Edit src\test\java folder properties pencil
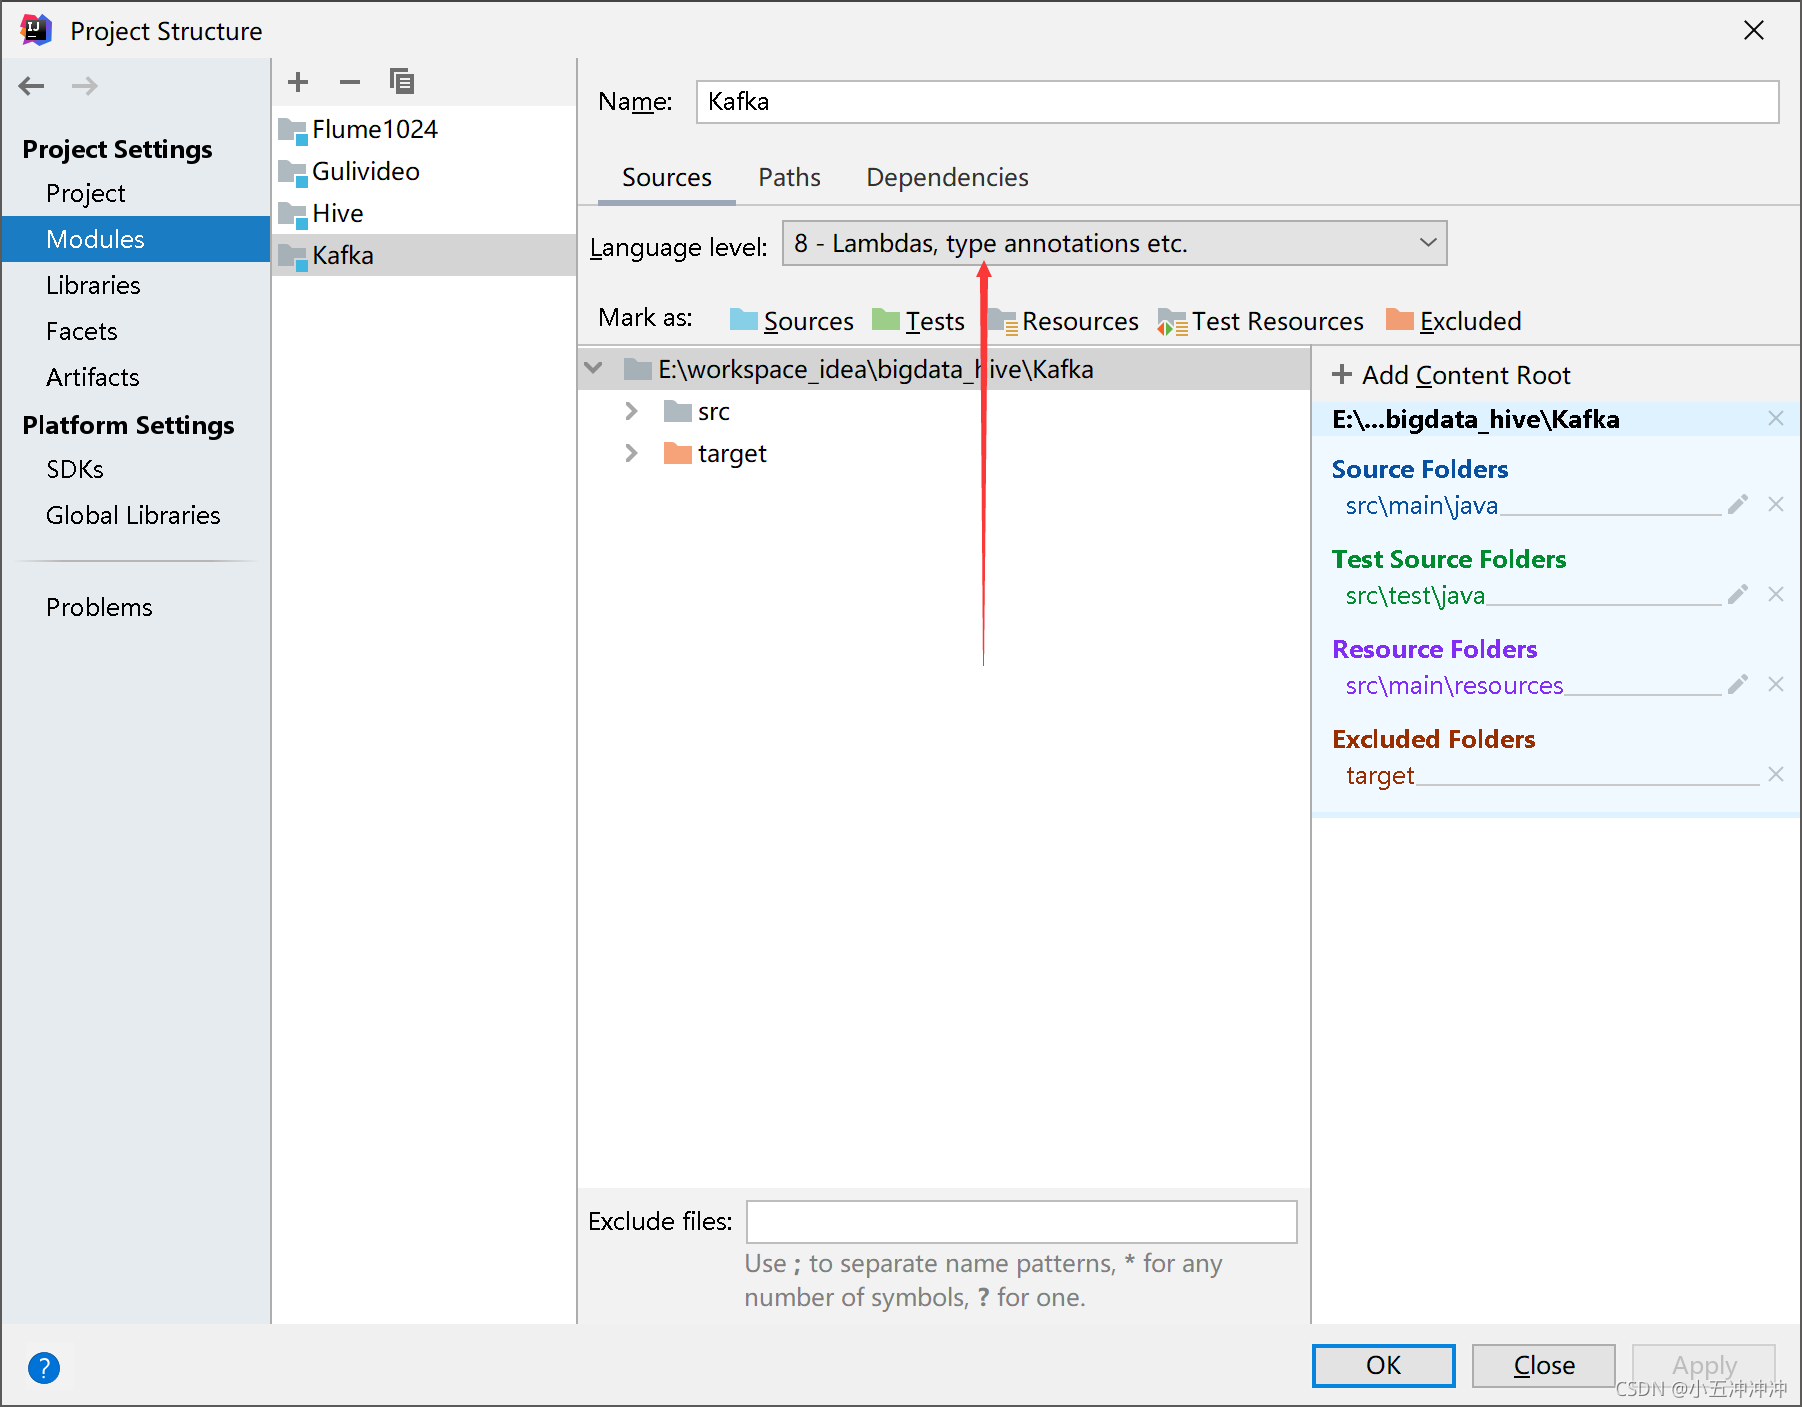 coord(1738,594)
